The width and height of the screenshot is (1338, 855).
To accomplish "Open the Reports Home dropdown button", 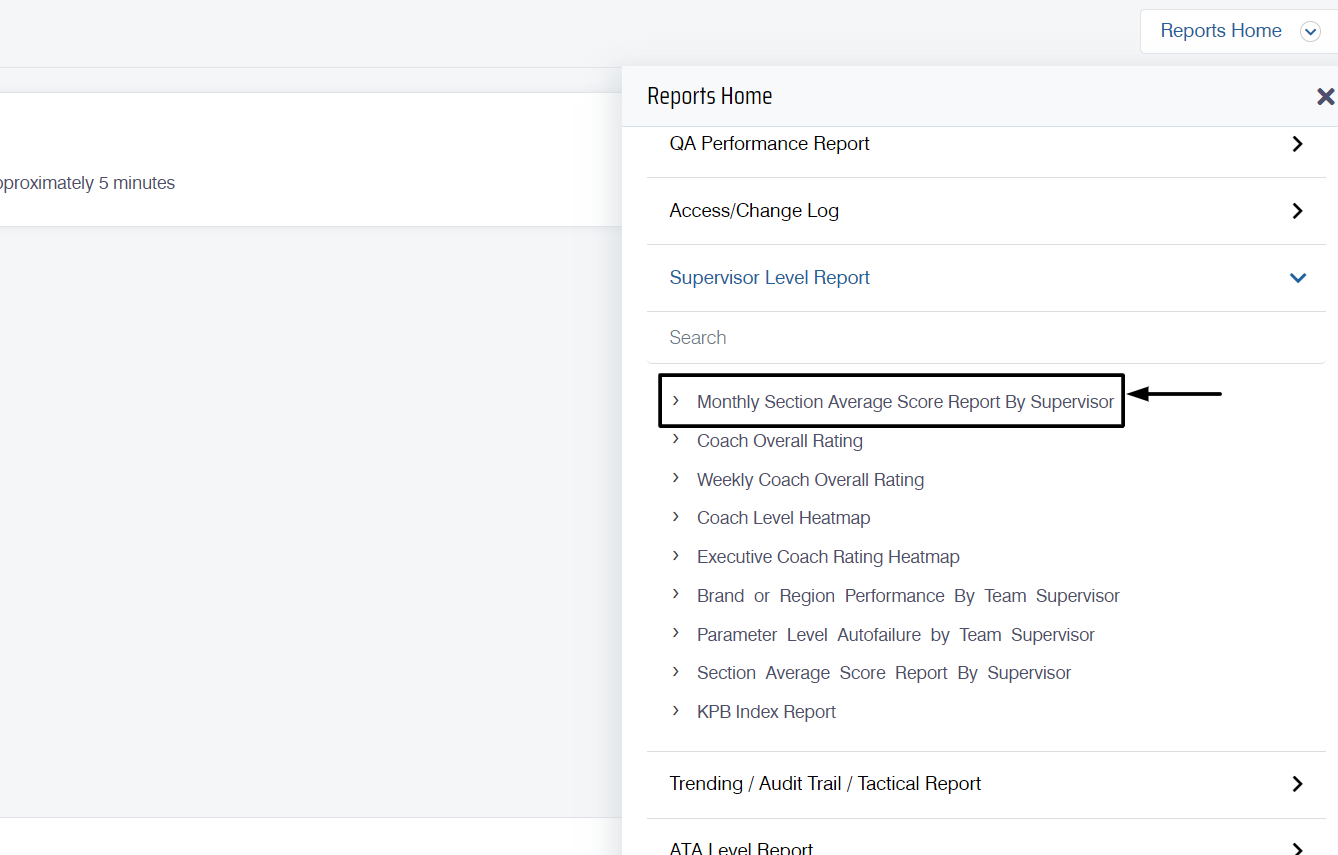I will (1238, 31).
